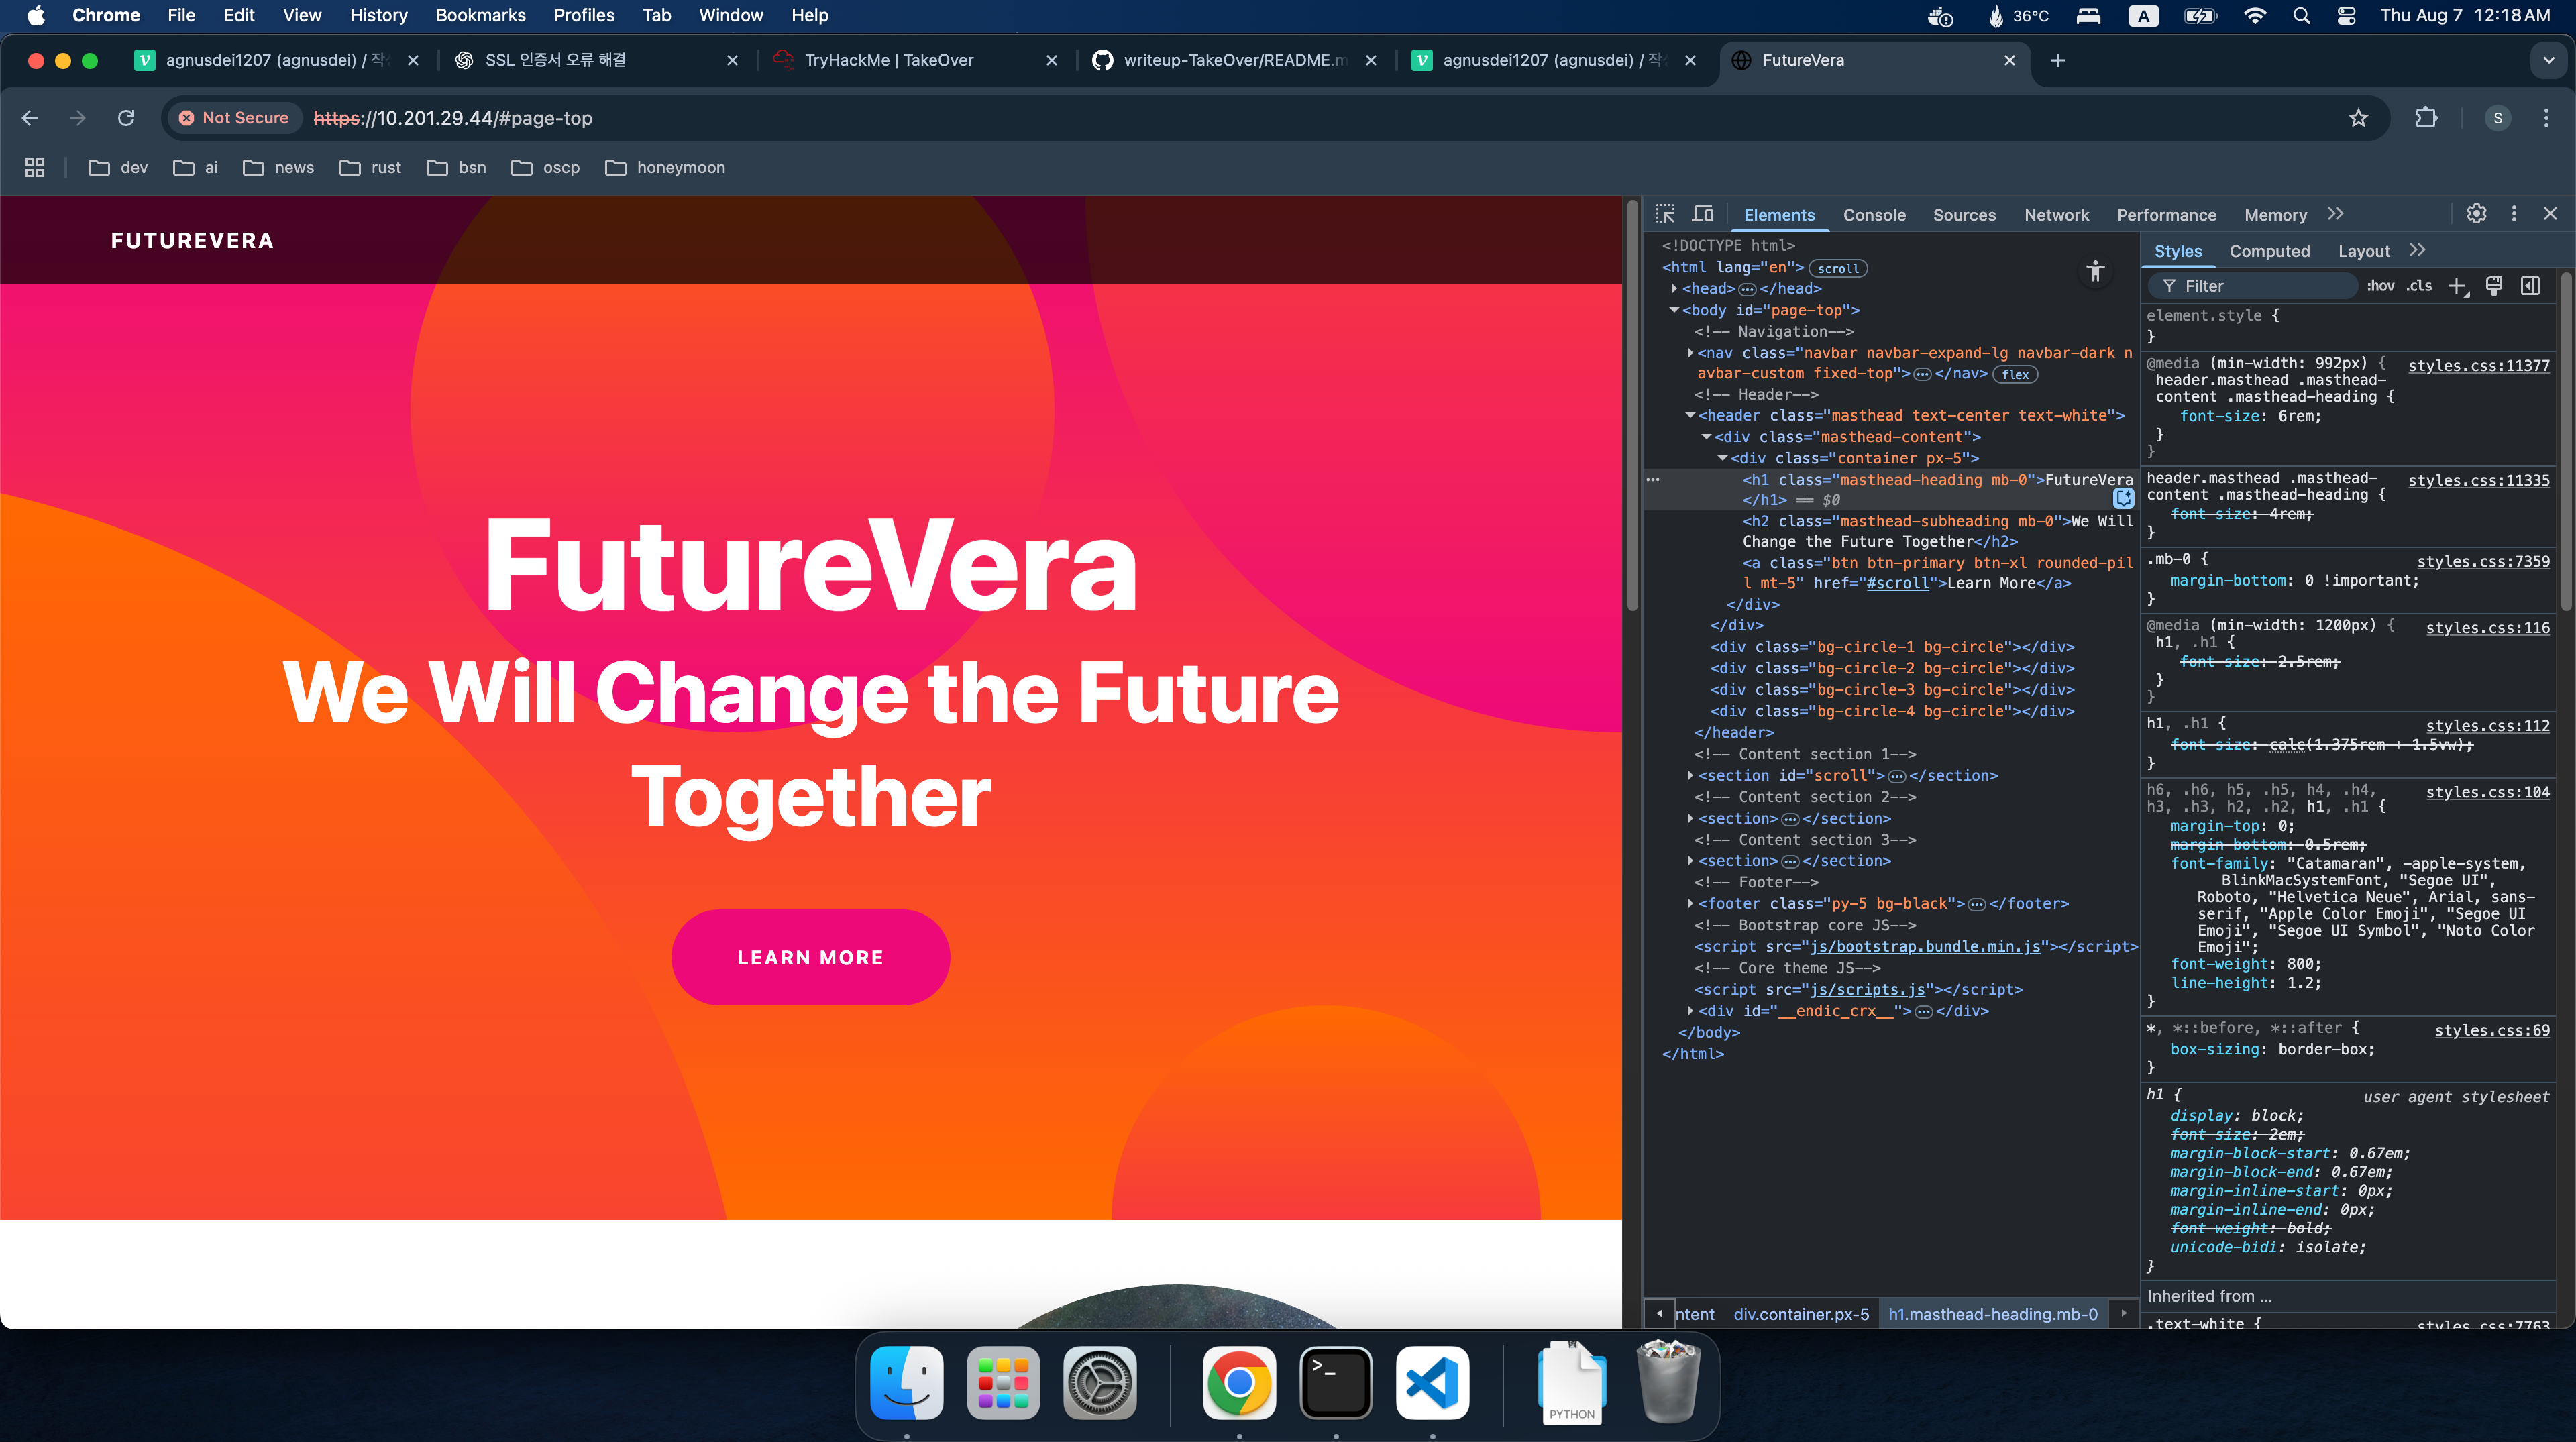Toggle the device toolbar icon
The width and height of the screenshot is (2576, 1442).
[1702, 214]
